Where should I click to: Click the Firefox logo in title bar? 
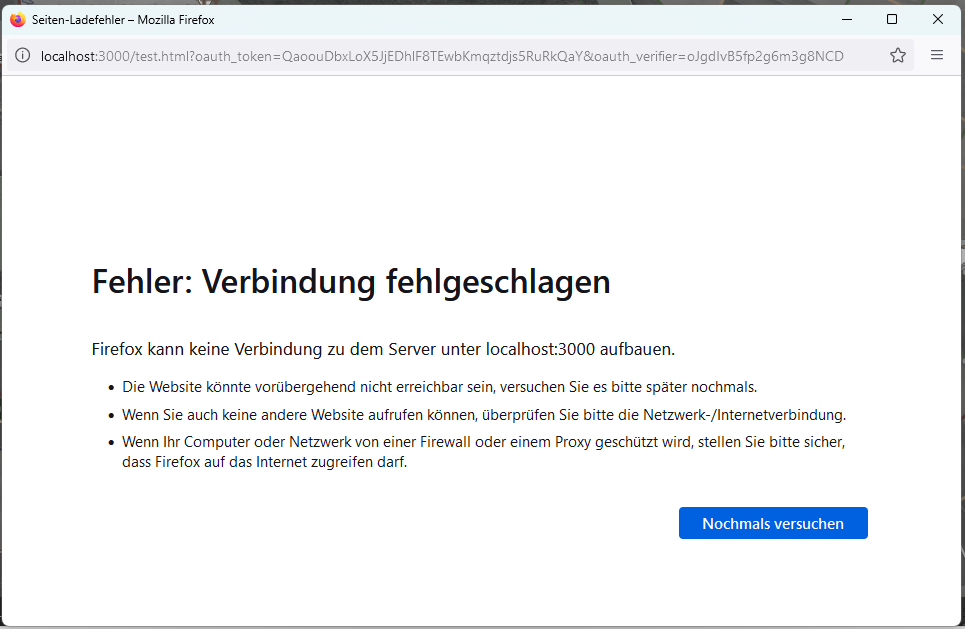click(x=17, y=20)
